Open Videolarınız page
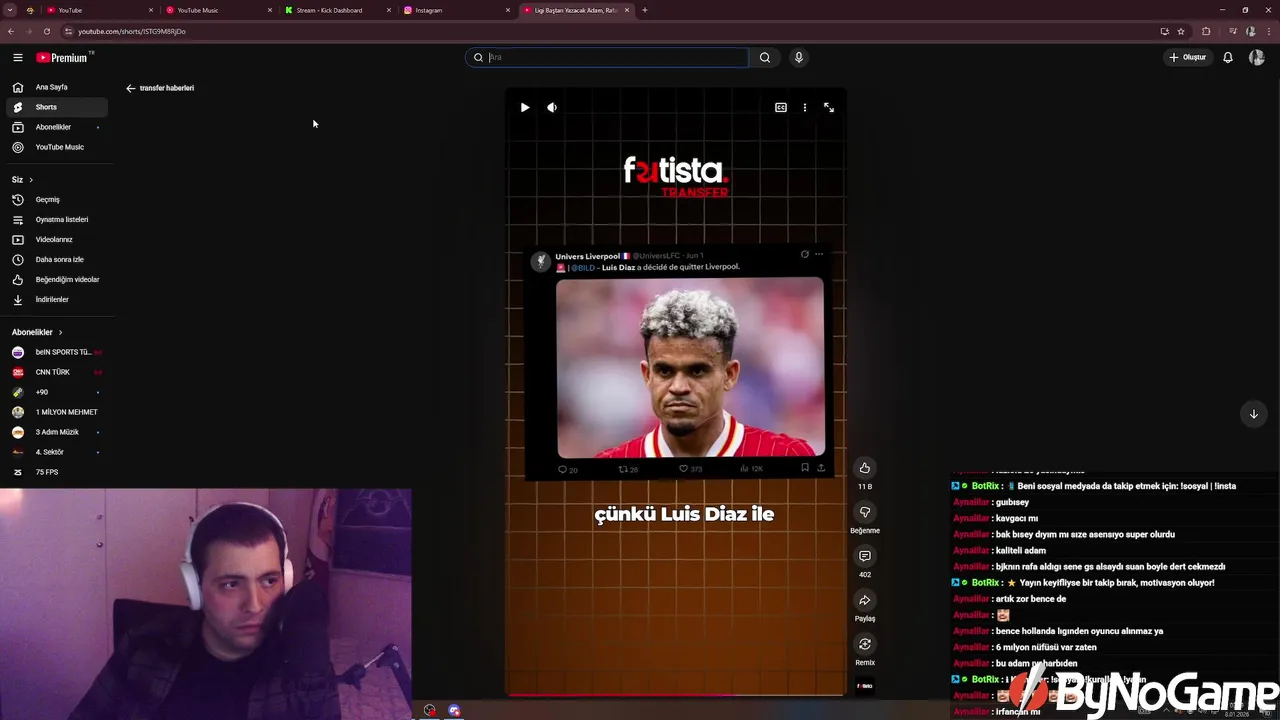 [57, 239]
